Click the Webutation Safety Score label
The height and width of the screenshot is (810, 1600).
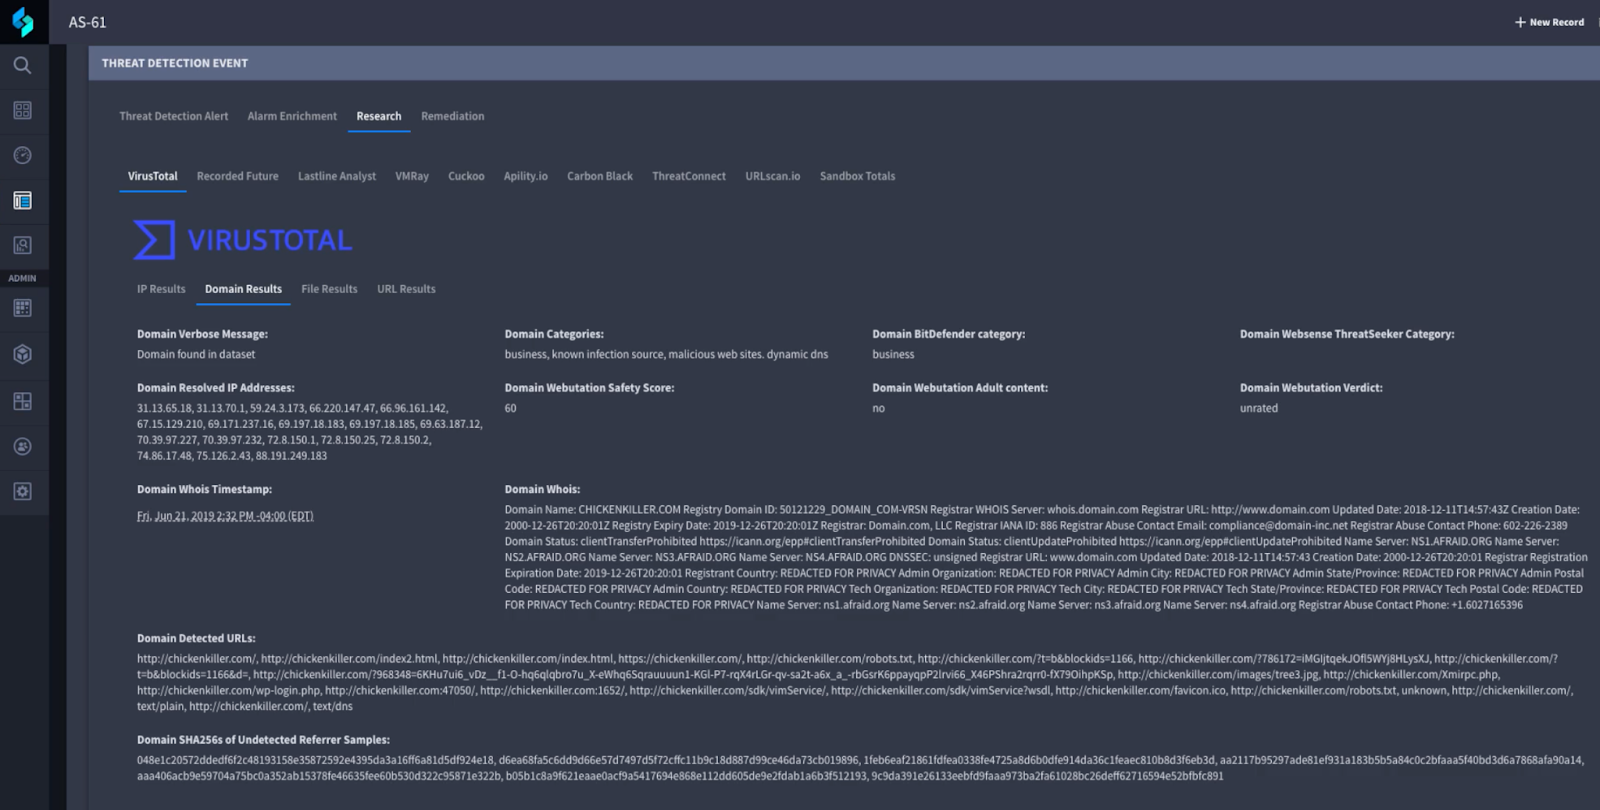point(589,388)
